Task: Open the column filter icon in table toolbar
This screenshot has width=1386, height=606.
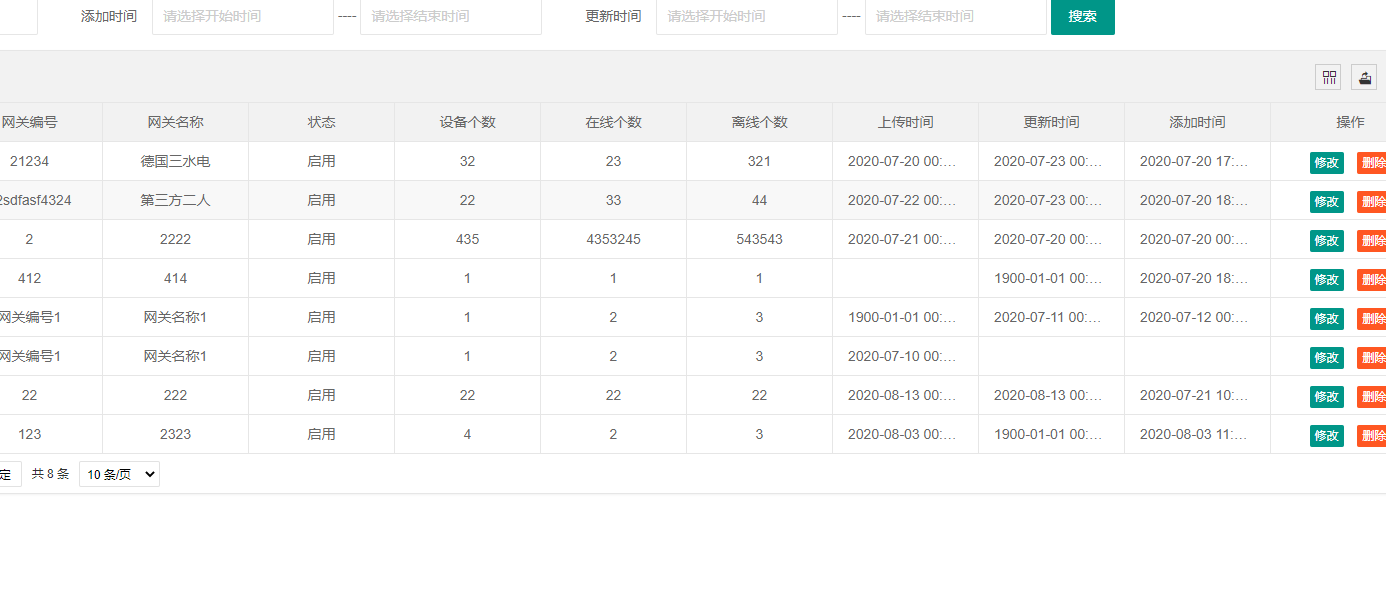Action: tap(1328, 77)
